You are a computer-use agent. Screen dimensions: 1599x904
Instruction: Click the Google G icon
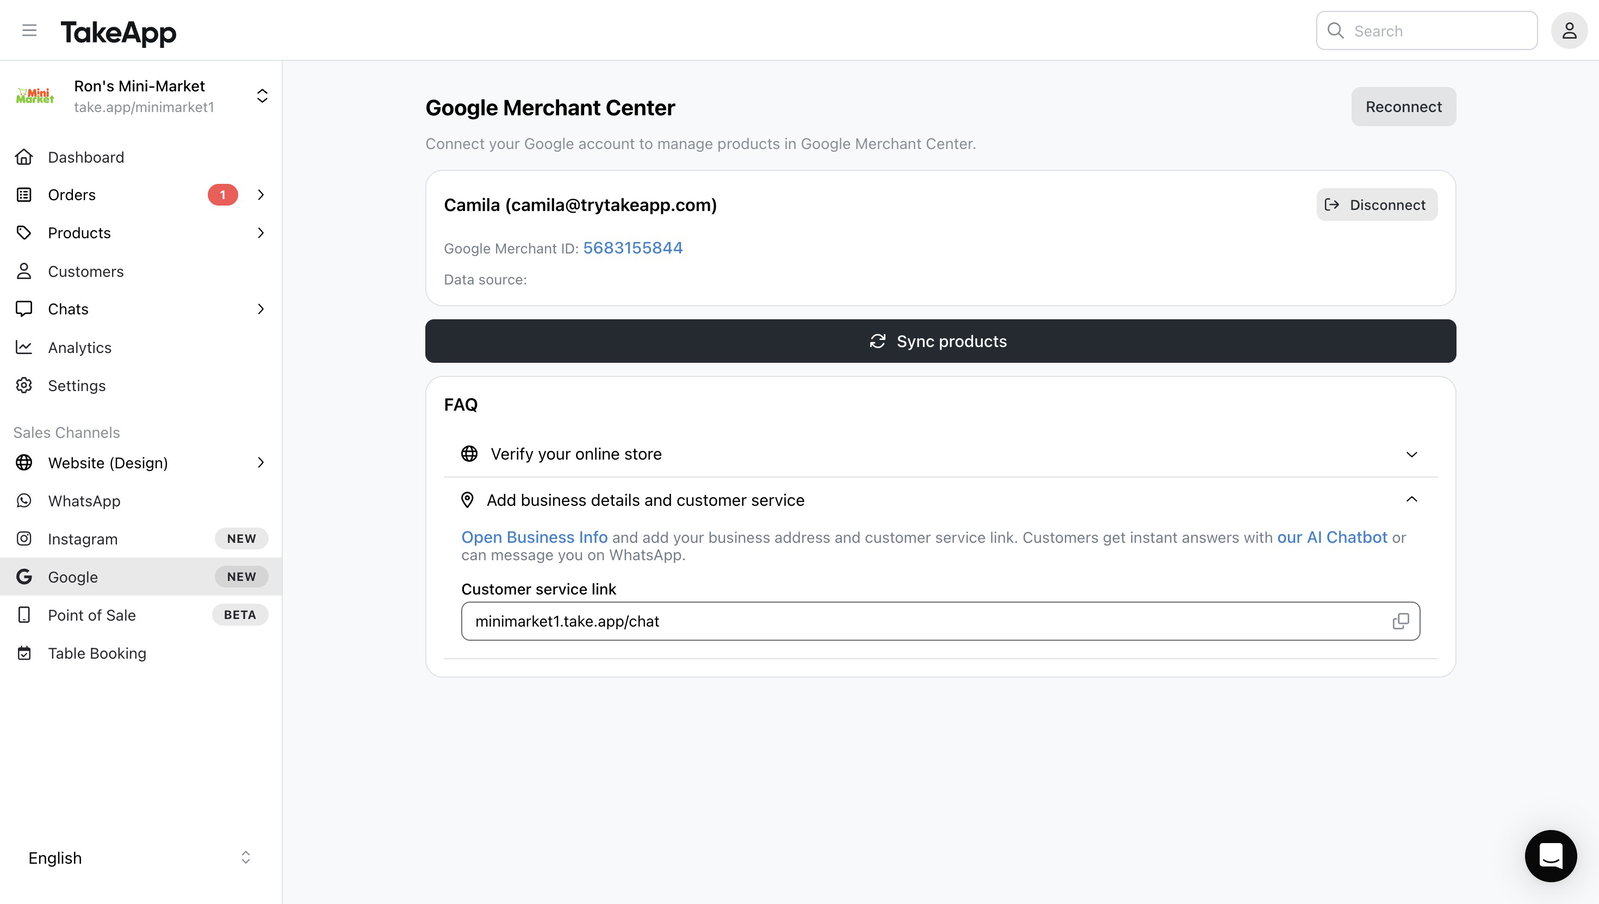[x=24, y=576]
